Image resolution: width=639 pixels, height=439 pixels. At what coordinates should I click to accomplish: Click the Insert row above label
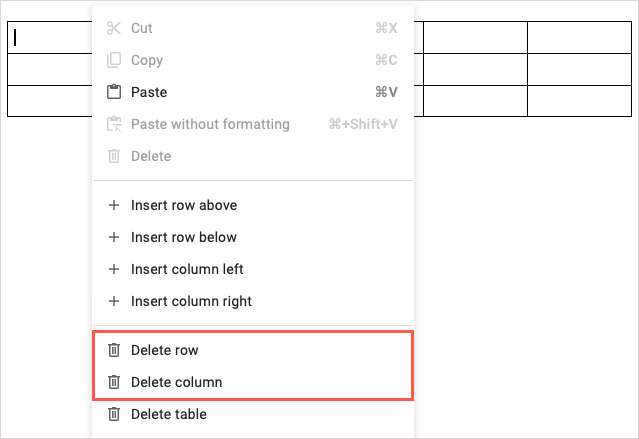184,205
